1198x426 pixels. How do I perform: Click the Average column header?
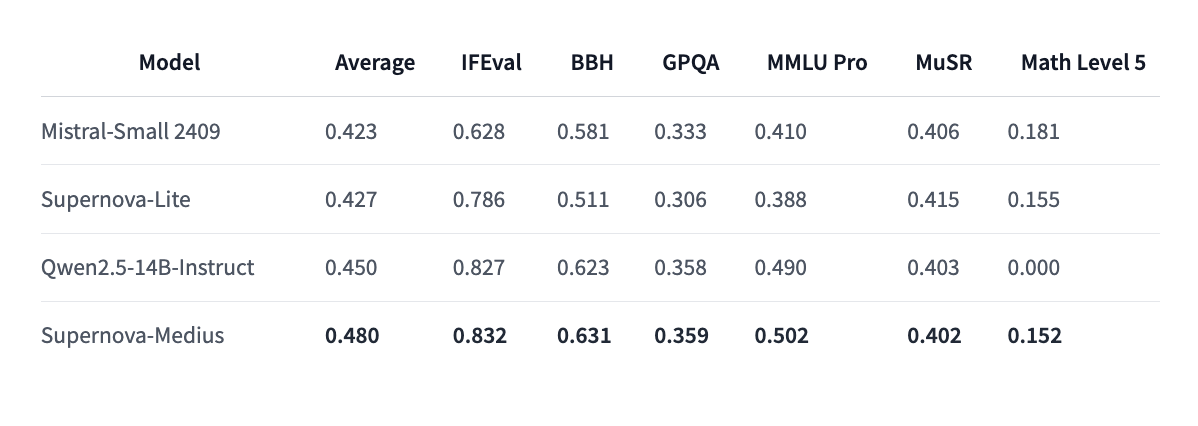375,63
